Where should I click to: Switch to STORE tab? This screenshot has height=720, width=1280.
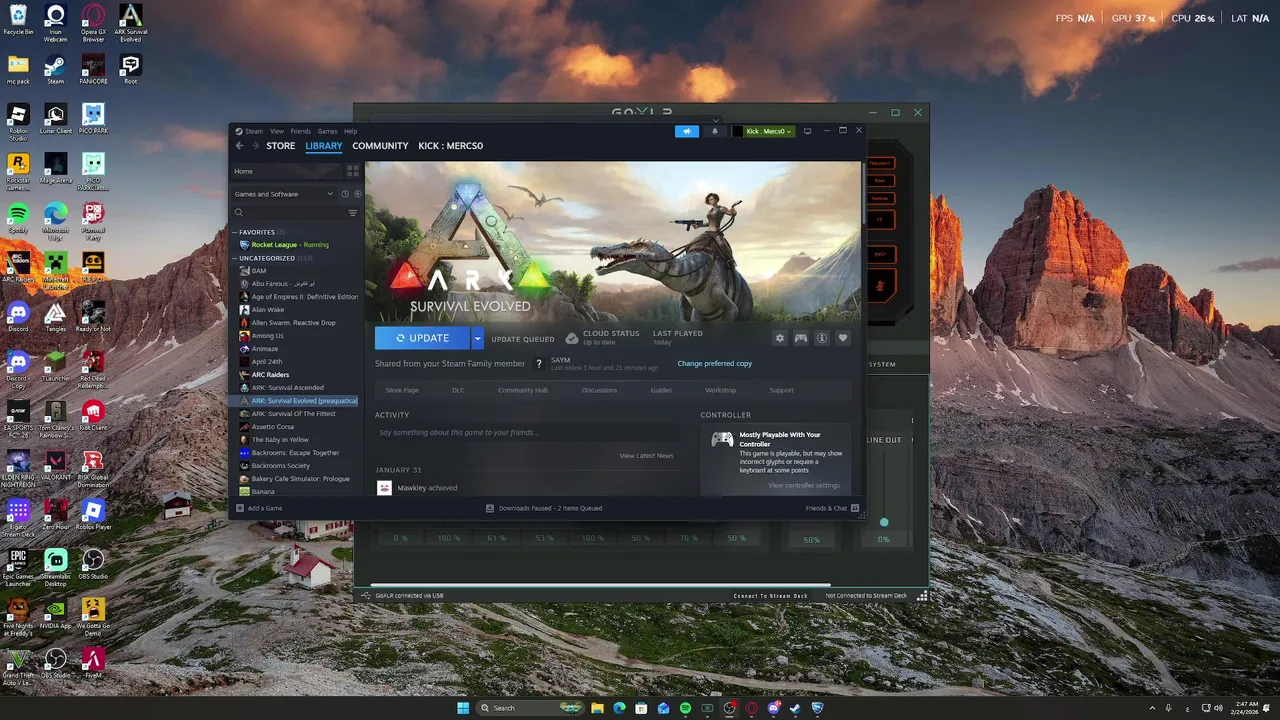tap(281, 146)
